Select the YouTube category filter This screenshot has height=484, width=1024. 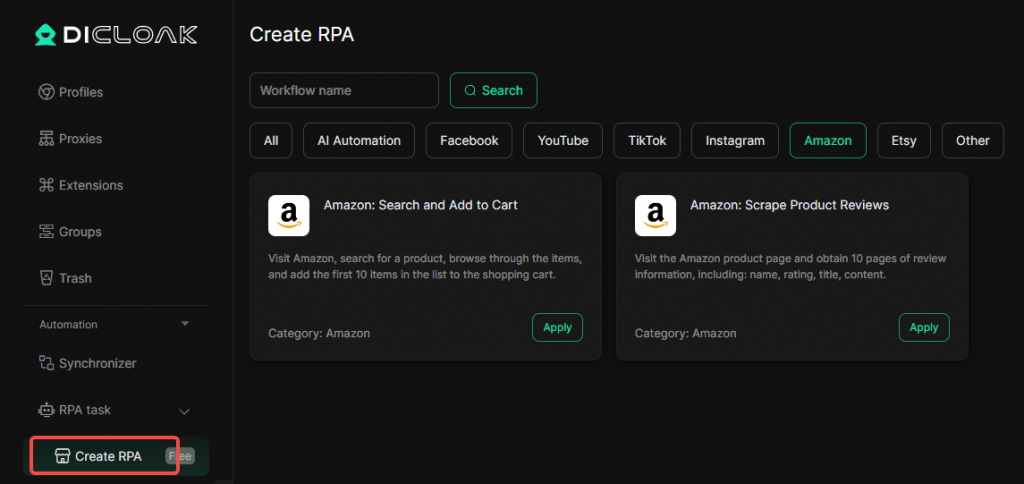(563, 141)
